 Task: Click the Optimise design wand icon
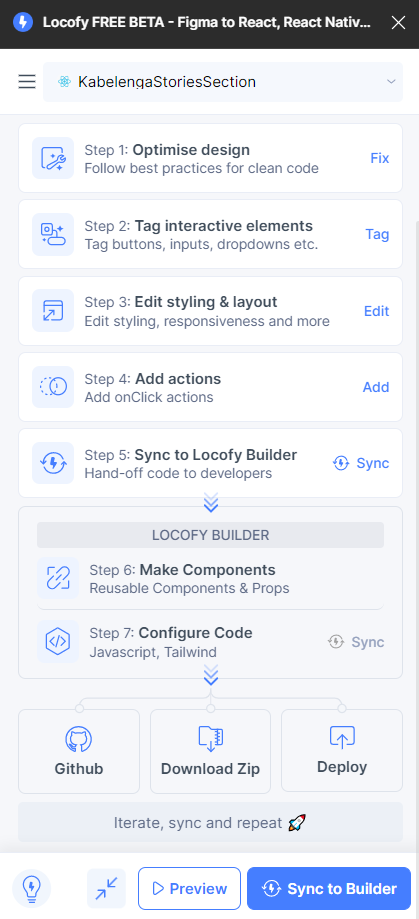tap(53, 158)
